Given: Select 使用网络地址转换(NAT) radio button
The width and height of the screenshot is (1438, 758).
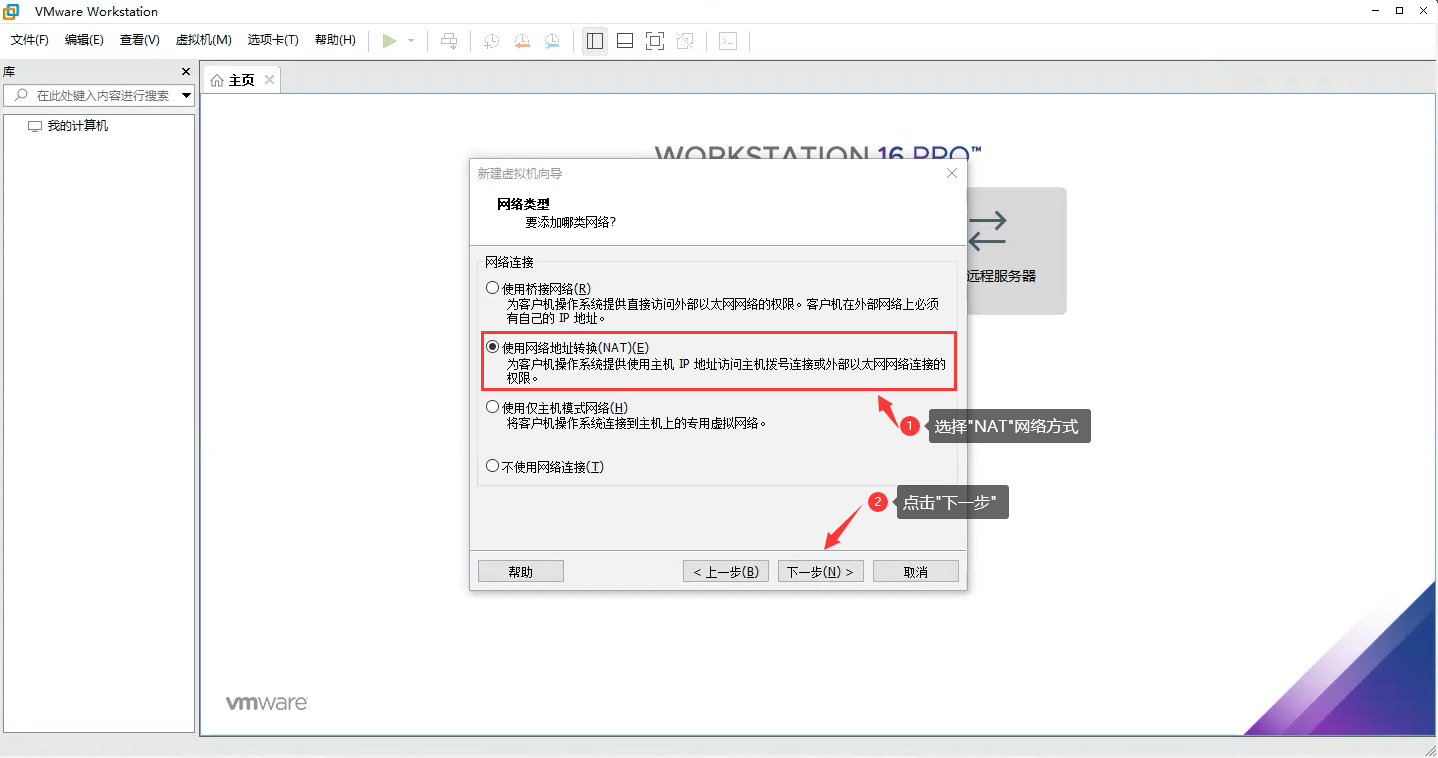Looking at the screenshot, I should click(x=492, y=347).
